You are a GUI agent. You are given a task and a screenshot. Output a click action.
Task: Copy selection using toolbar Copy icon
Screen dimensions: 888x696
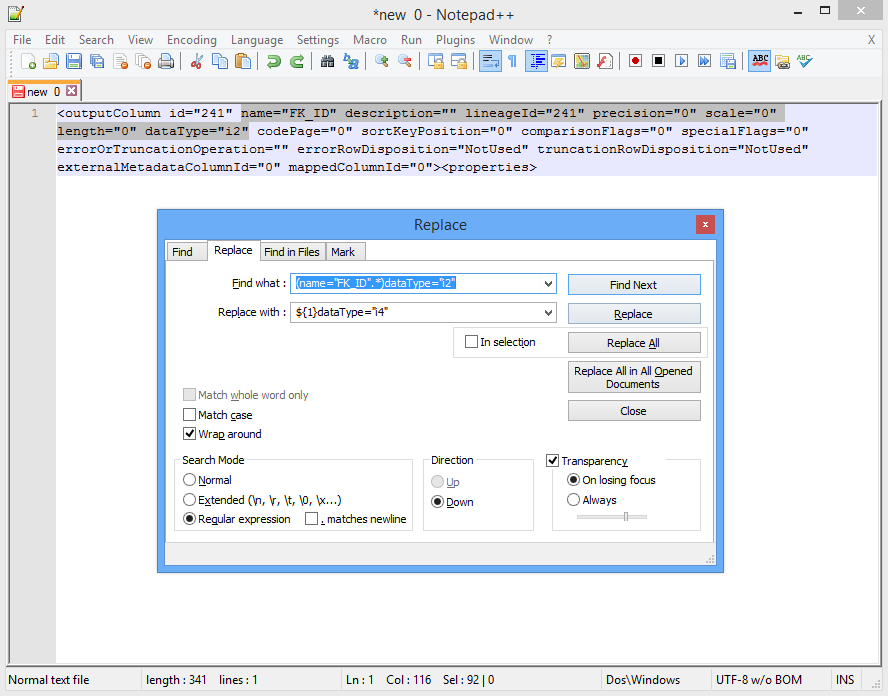[220, 61]
